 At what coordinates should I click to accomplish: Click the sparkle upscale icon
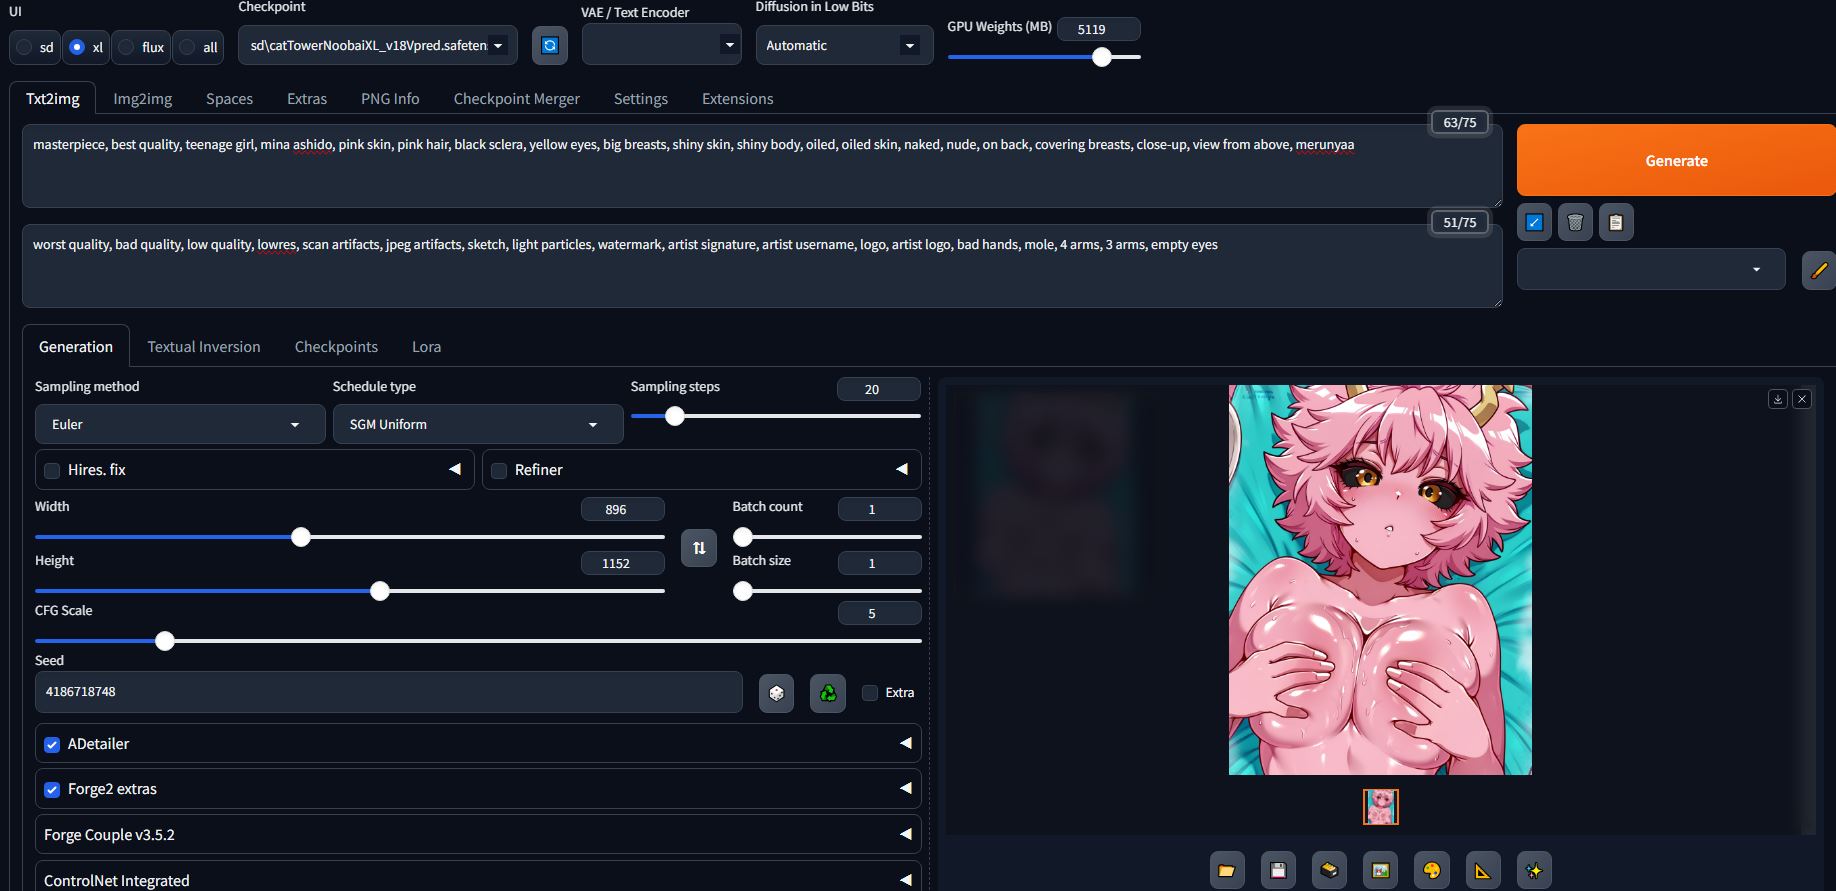[x=1534, y=870]
